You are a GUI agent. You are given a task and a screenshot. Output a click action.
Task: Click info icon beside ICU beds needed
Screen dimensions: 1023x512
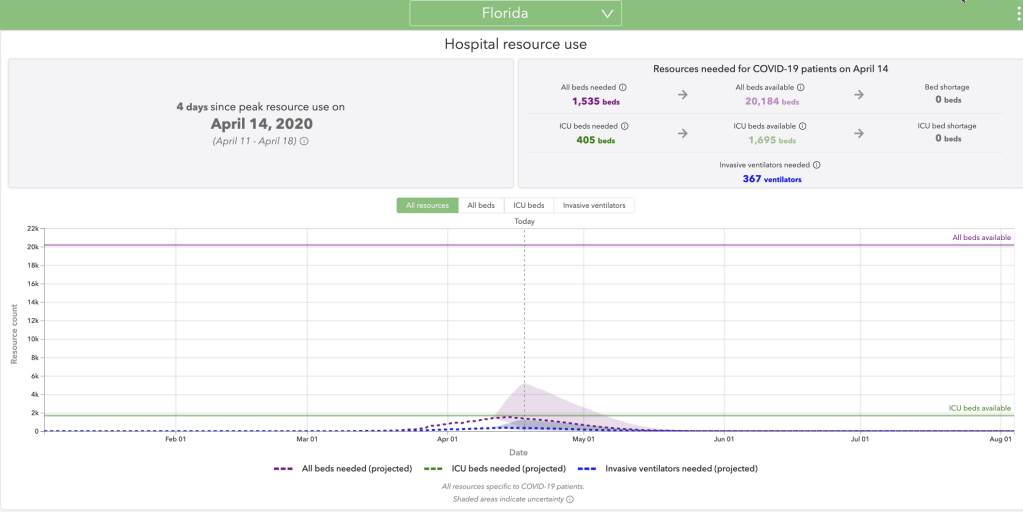625,126
